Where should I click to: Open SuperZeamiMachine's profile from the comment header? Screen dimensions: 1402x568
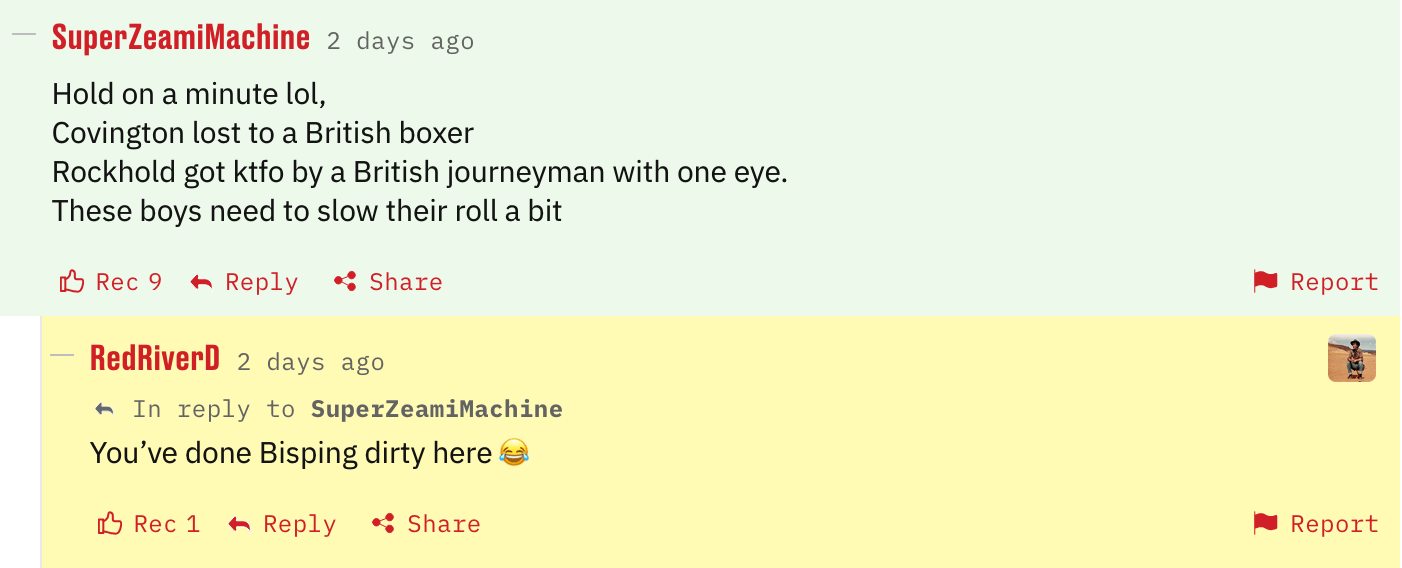point(181,38)
